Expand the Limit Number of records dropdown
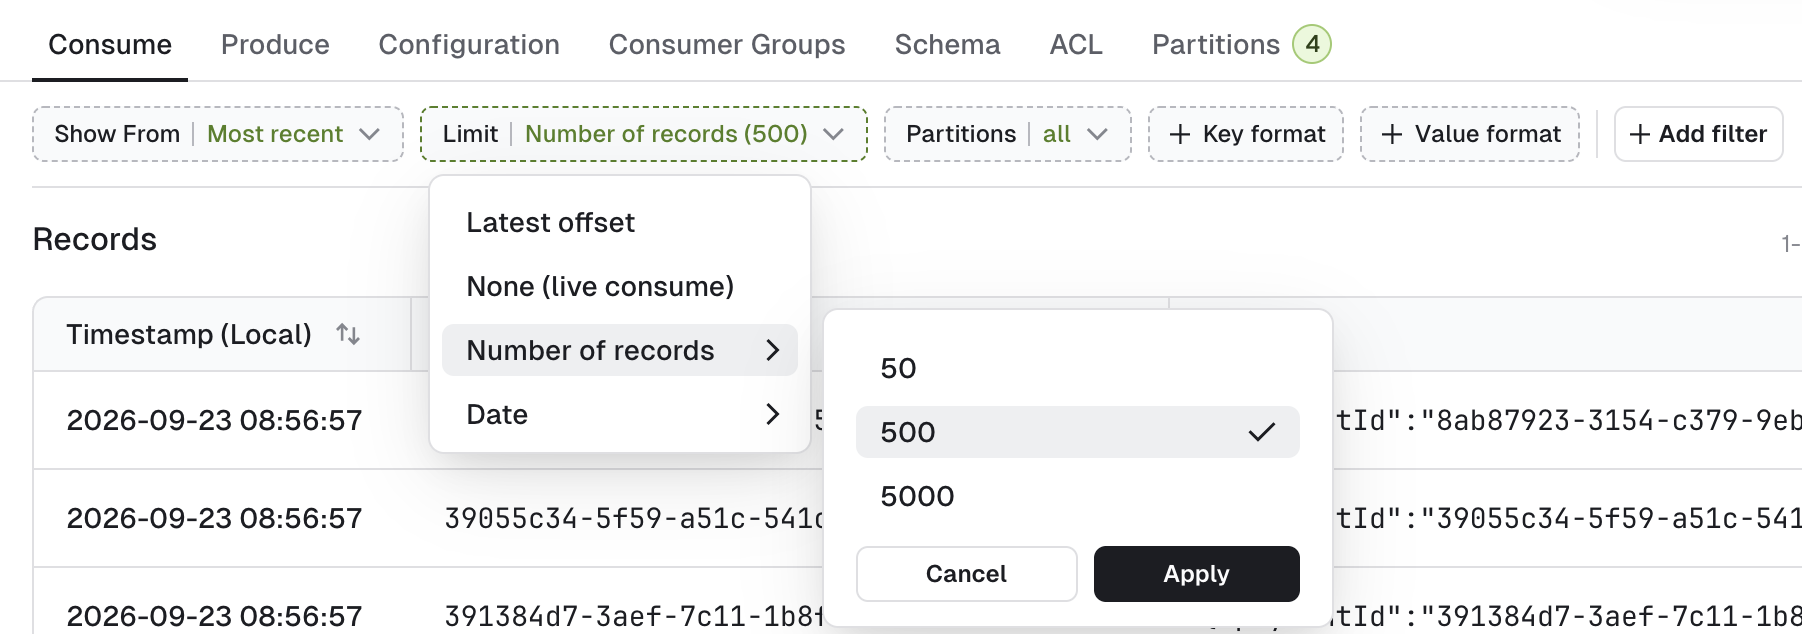1802x634 pixels. pos(644,134)
